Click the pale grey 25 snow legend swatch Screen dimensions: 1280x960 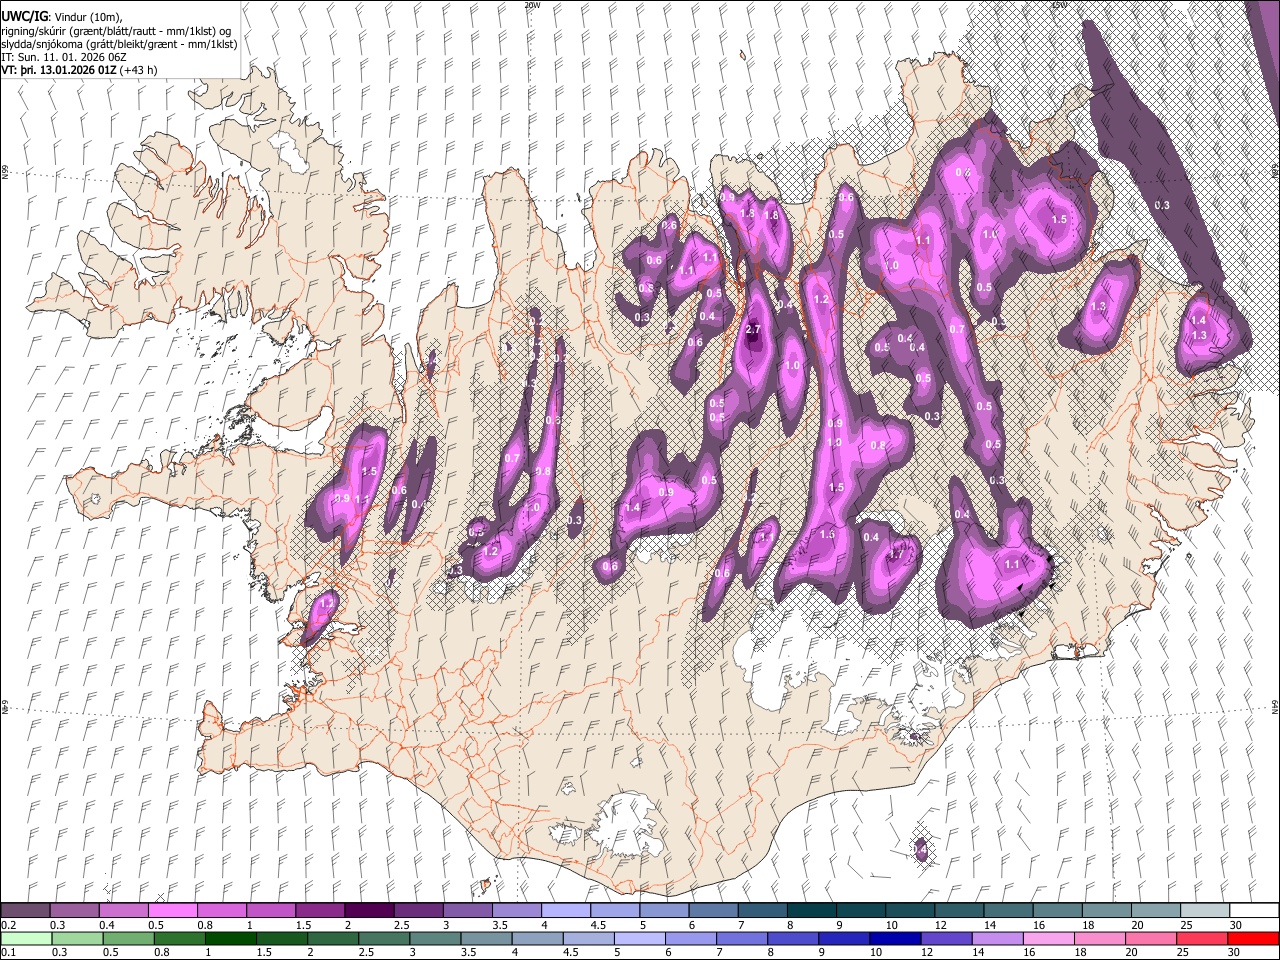(1204, 910)
